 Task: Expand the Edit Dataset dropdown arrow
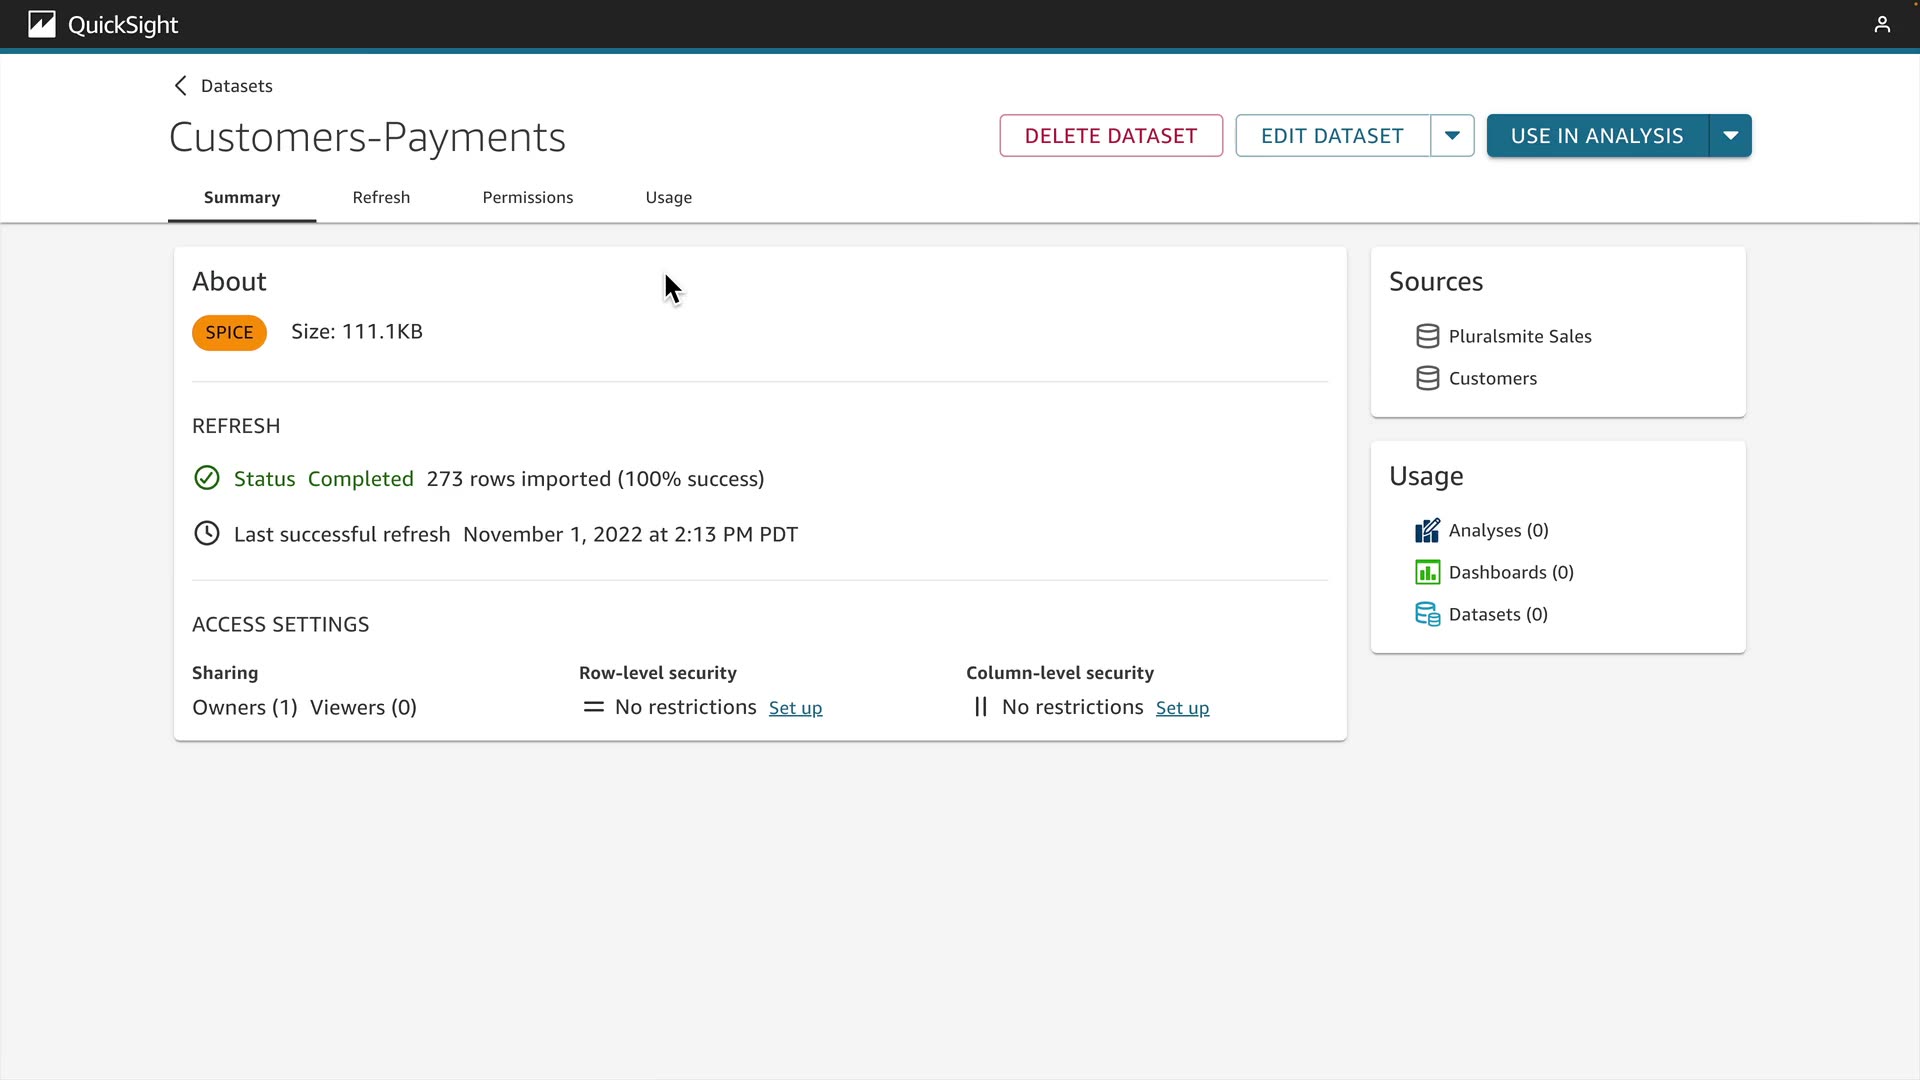click(1452, 136)
